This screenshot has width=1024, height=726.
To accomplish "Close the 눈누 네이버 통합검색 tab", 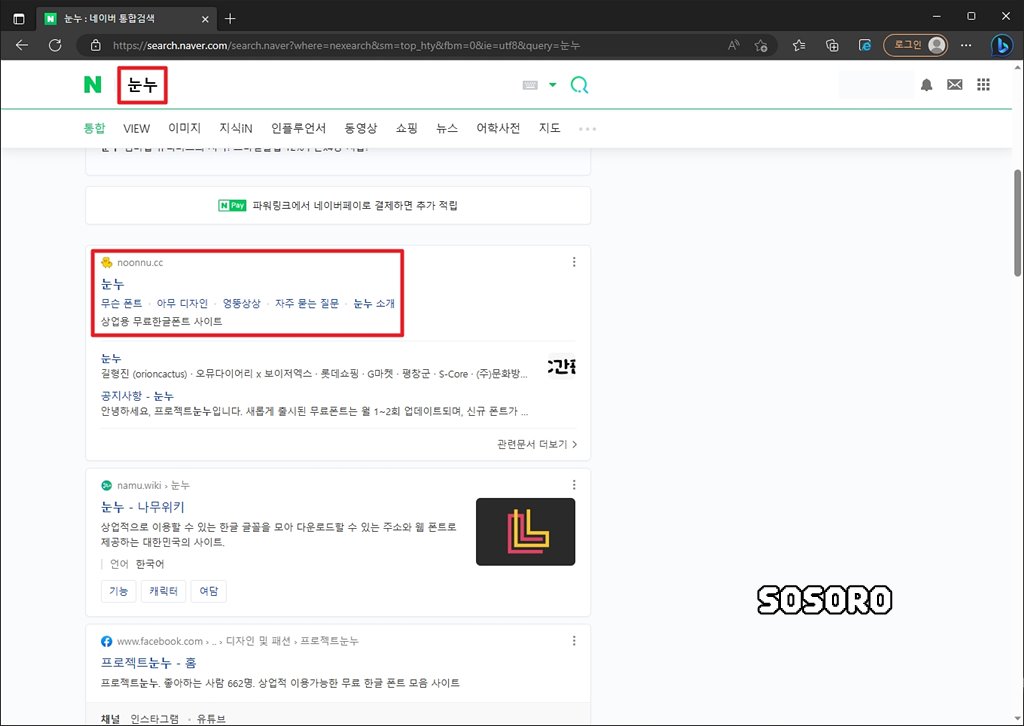I will [x=205, y=19].
